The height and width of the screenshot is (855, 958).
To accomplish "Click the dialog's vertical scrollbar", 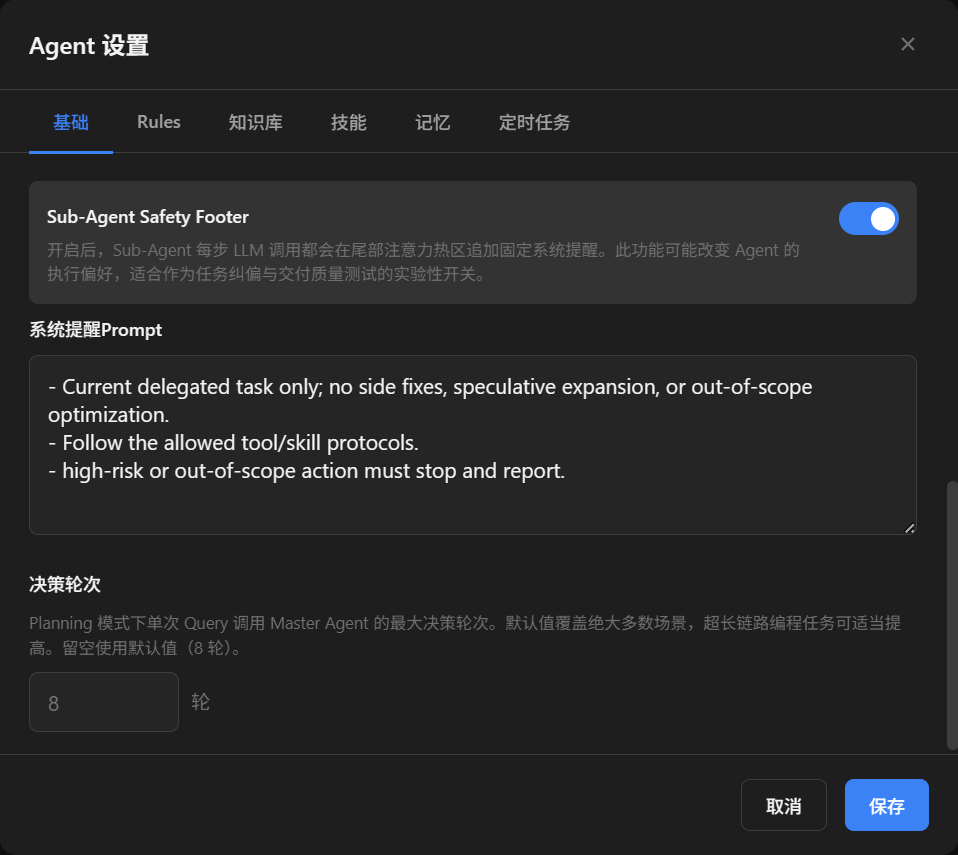I will (x=952, y=615).
